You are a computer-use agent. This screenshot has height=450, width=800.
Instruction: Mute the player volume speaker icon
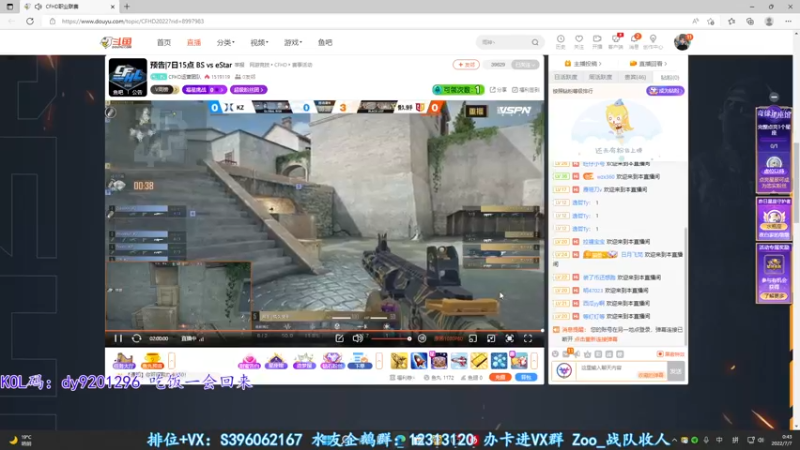pos(358,338)
